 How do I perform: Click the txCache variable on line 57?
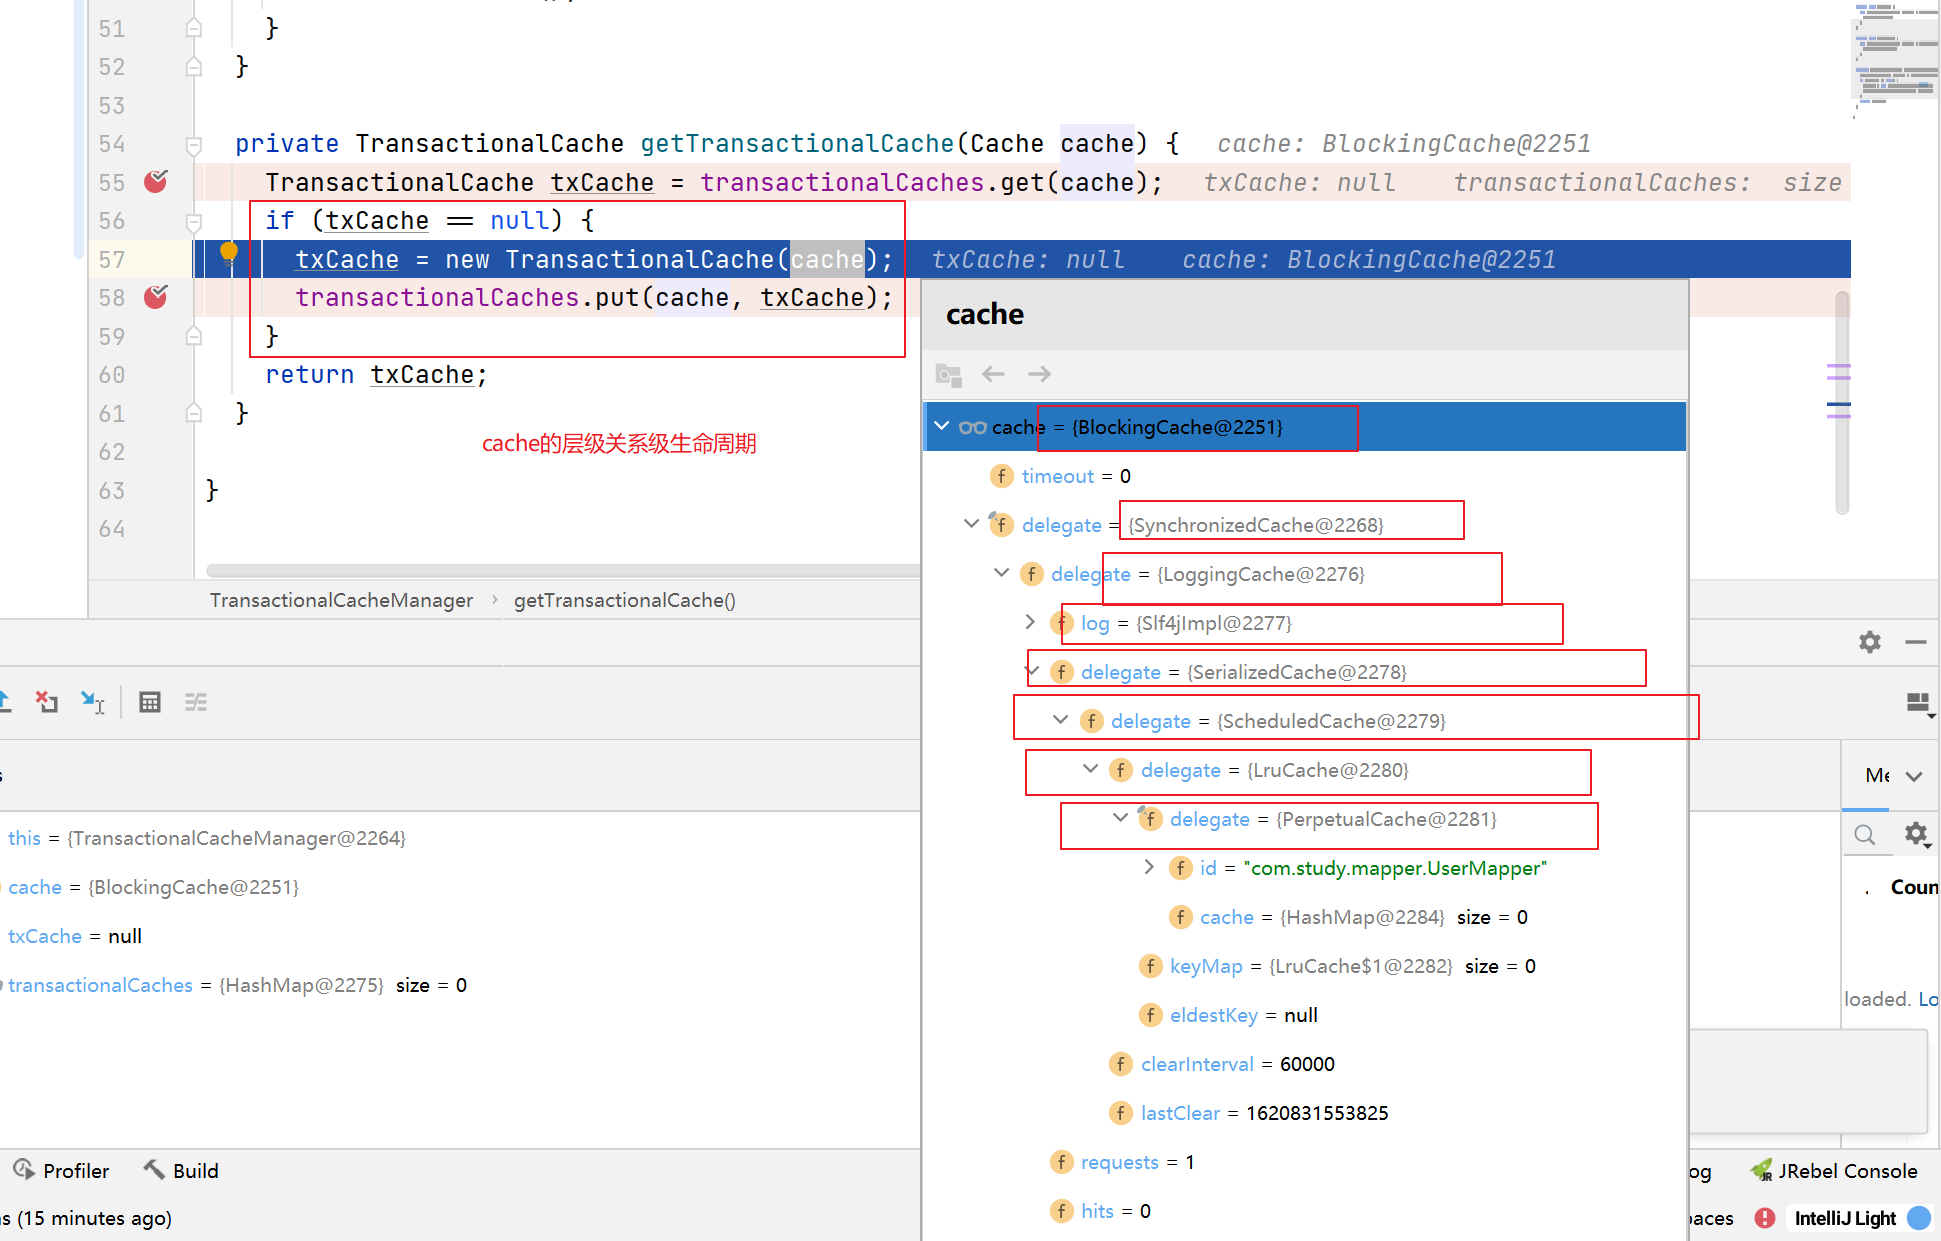pos(347,260)
